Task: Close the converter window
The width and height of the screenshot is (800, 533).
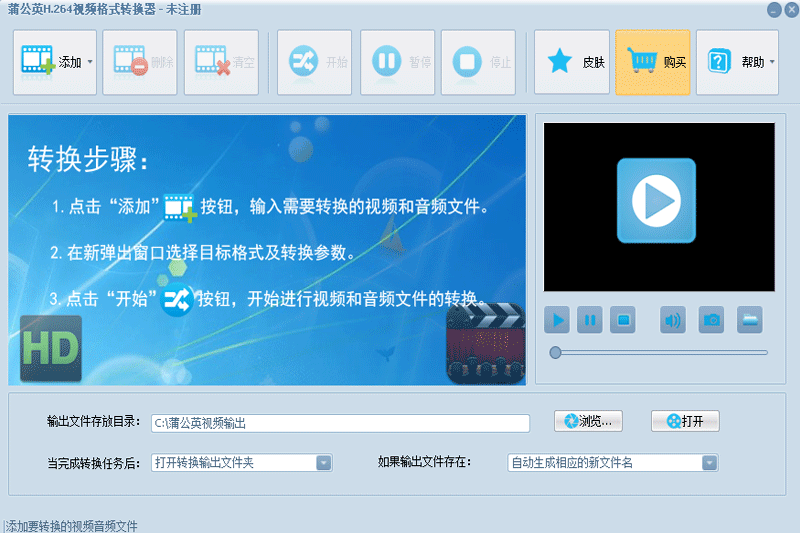Action: (x=792, y=10)
